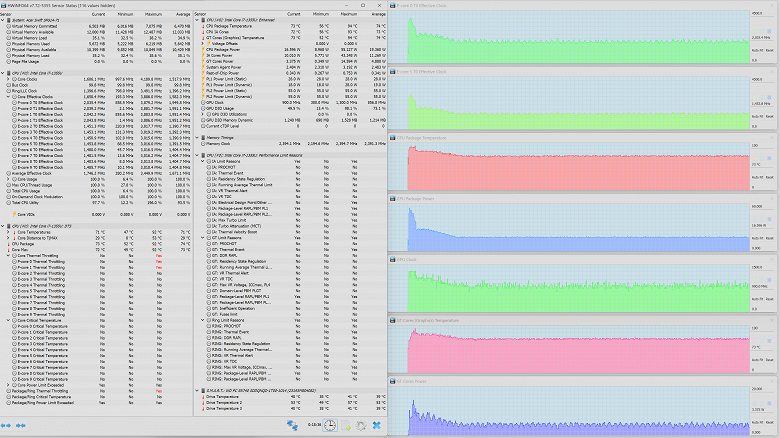780x438 pixels.
Task: Expand the Core Temperatures row
Action: pos(8,232)
